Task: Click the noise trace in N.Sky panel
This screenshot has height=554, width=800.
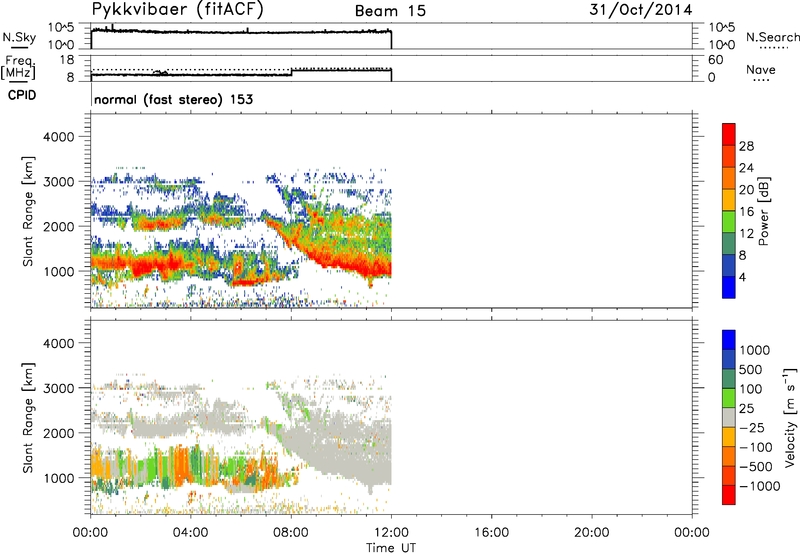Action: (241, 32)
